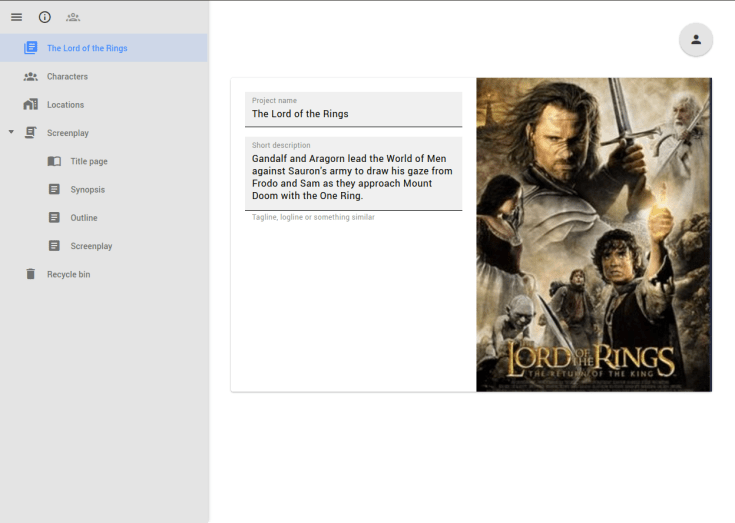Click into the Short description text area
The height and width of the screenshot is (523, 735).
coord(353,175)
